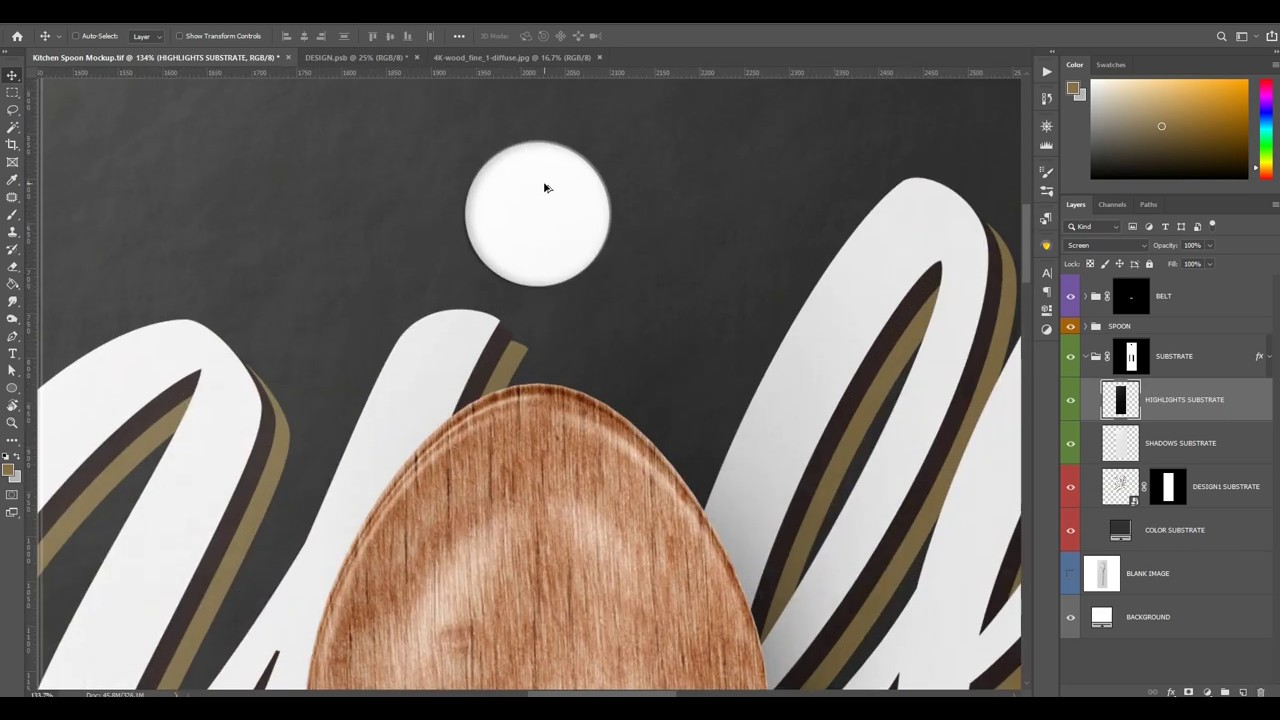
Task: Open the Actions panel play icon
Action: [x=1046, y=72]
